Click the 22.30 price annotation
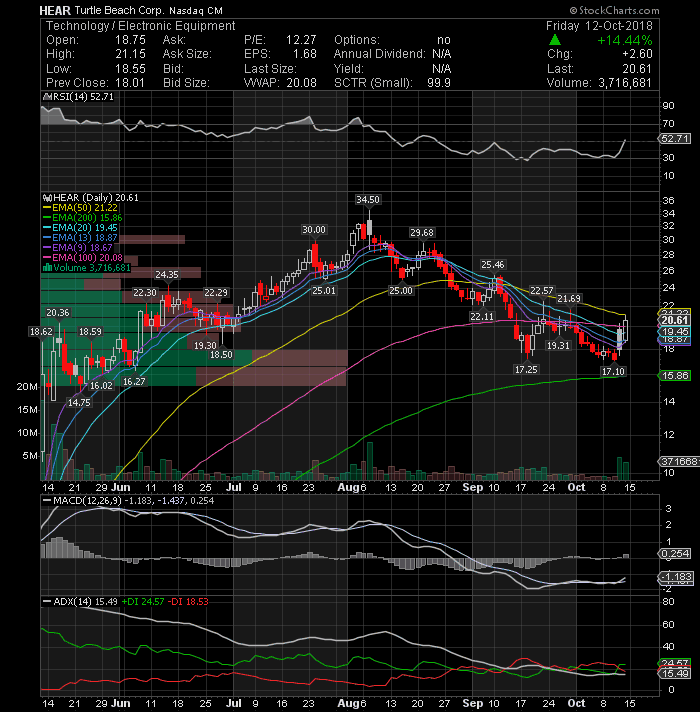 [145, 293]
